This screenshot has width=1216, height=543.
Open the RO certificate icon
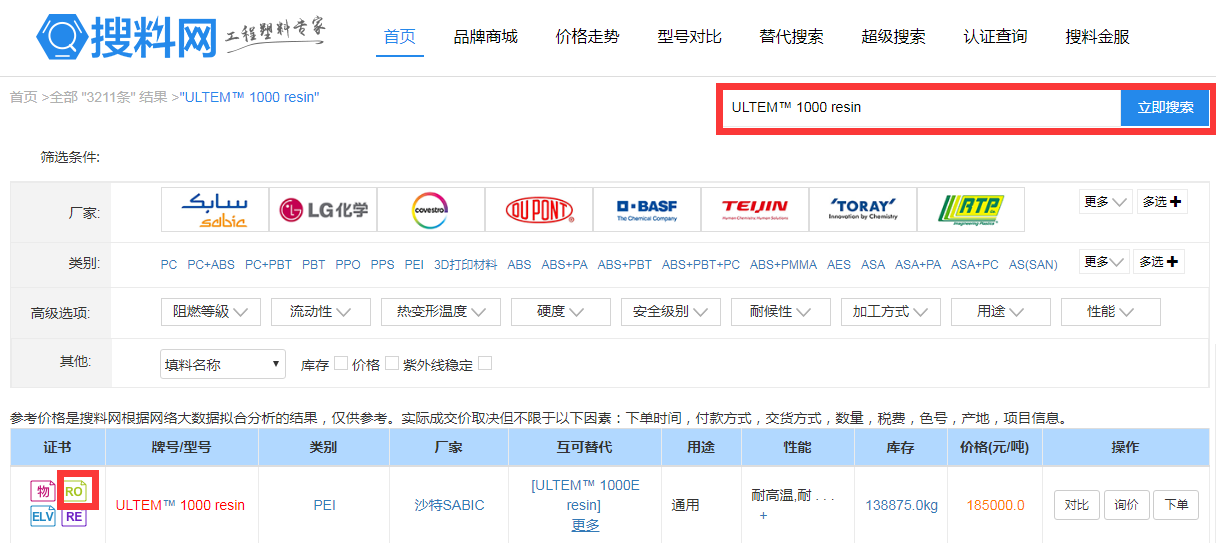[75, 491]
